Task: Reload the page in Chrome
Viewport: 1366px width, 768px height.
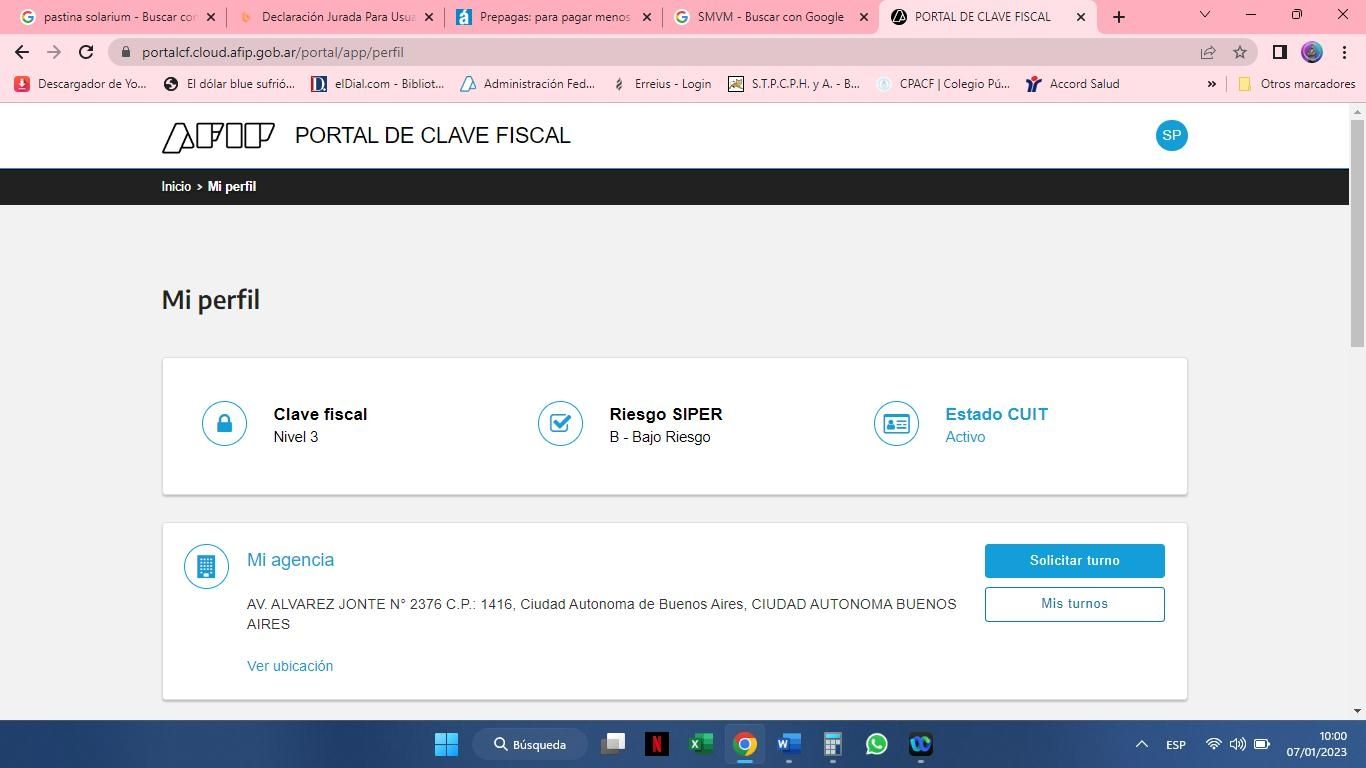Action: (x=86, y=52)
